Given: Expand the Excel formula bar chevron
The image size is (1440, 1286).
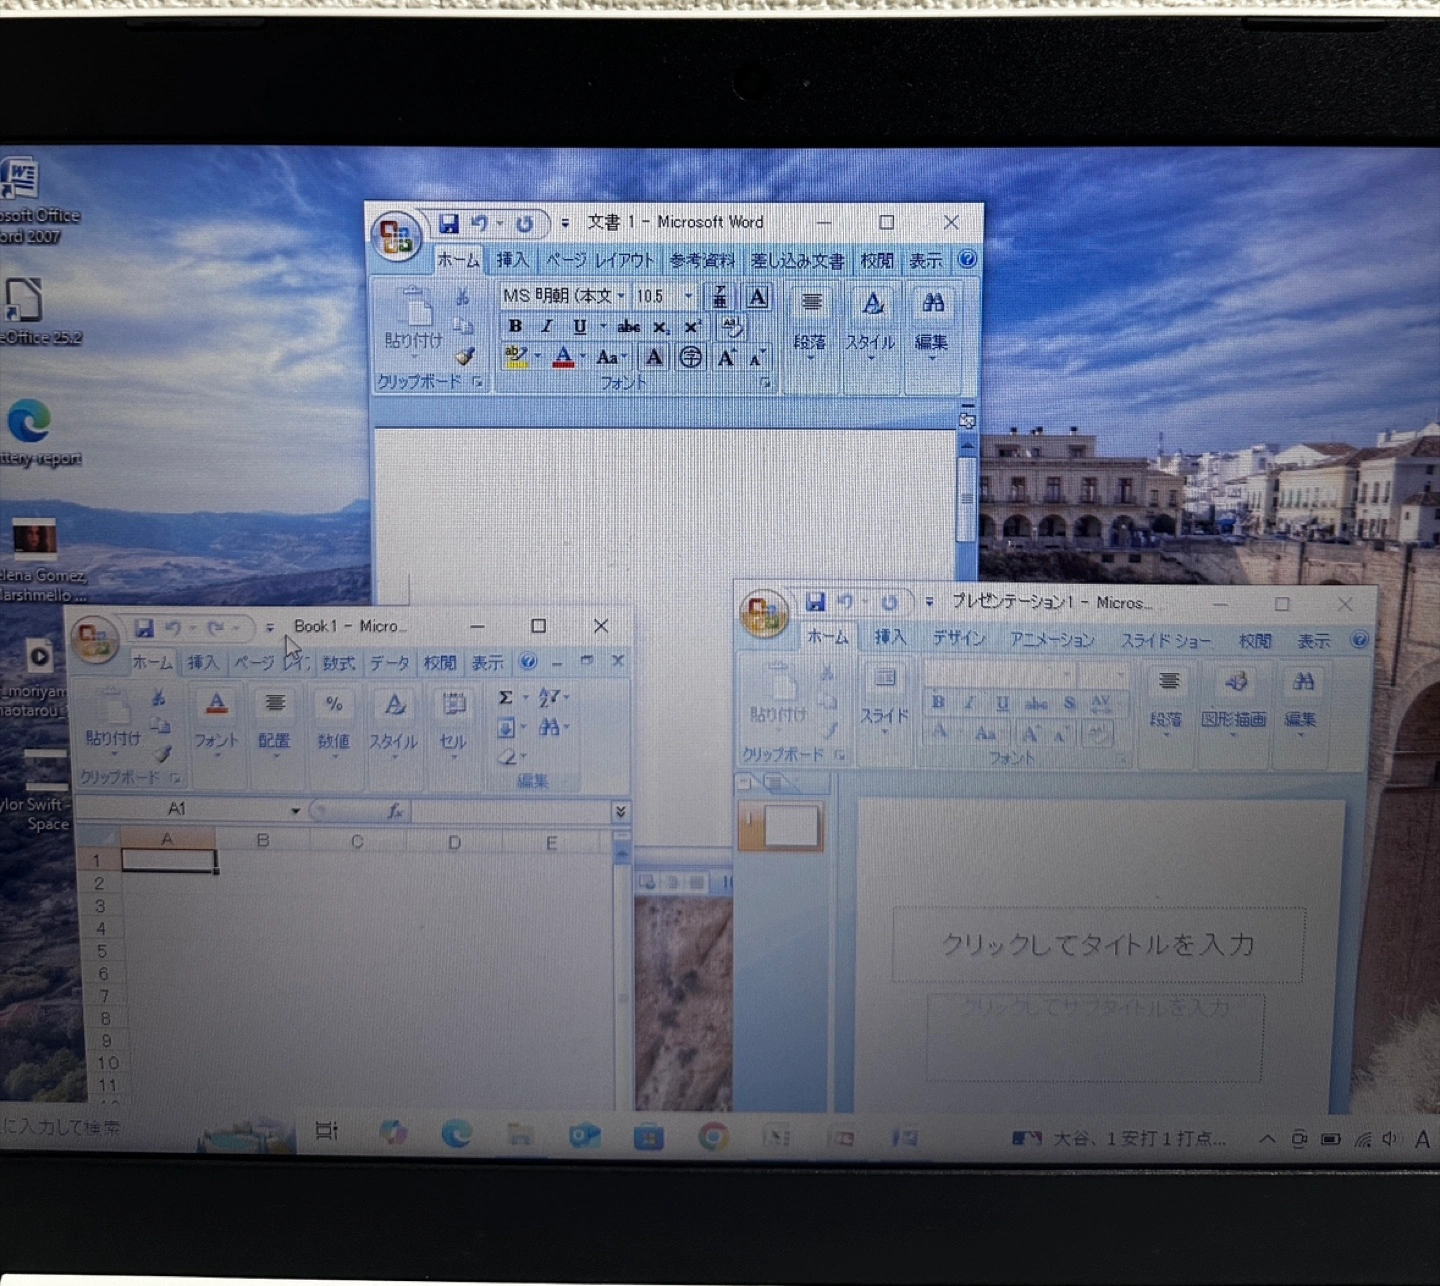Looking at the screenshot, I should pos(620,811).
